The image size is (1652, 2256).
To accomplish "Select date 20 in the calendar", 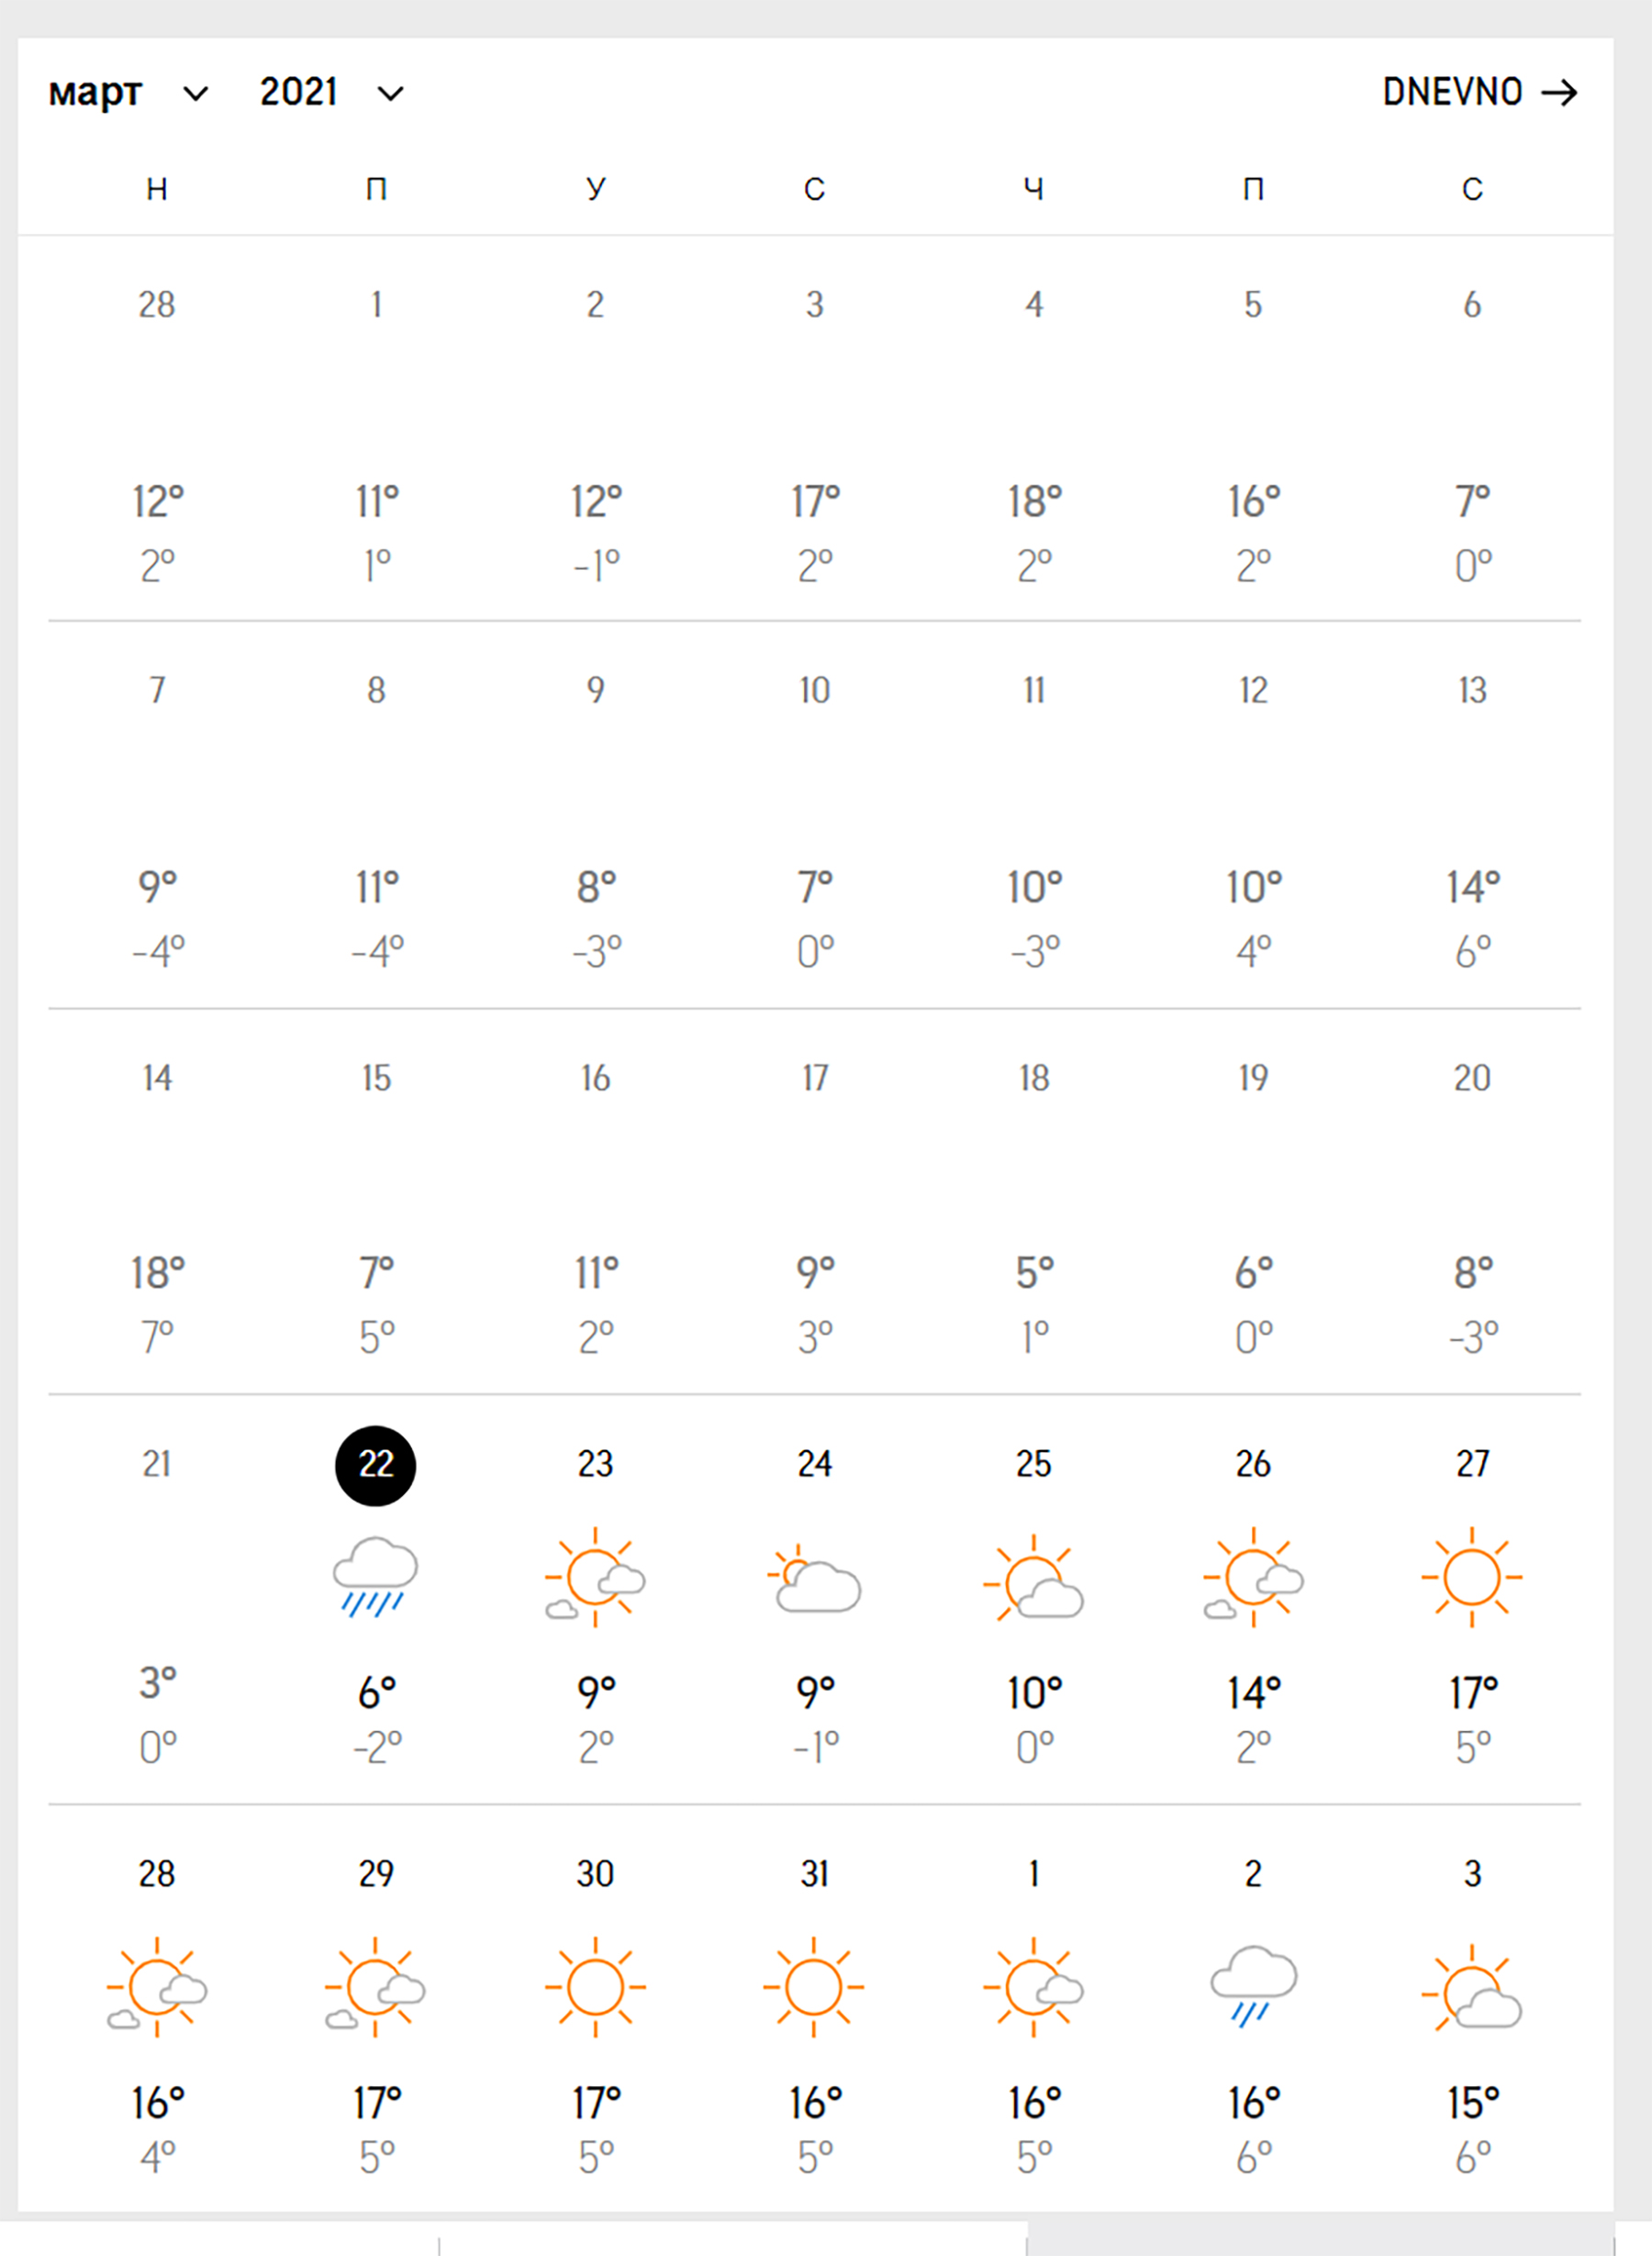I will click(1472, 1078).
